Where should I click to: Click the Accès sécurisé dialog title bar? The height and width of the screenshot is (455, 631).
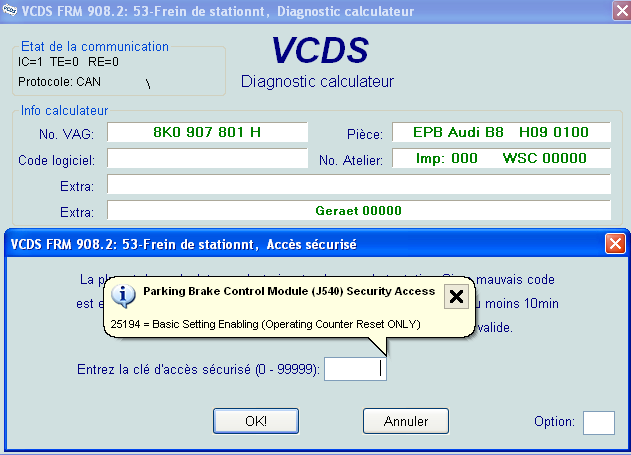(300, 243)
